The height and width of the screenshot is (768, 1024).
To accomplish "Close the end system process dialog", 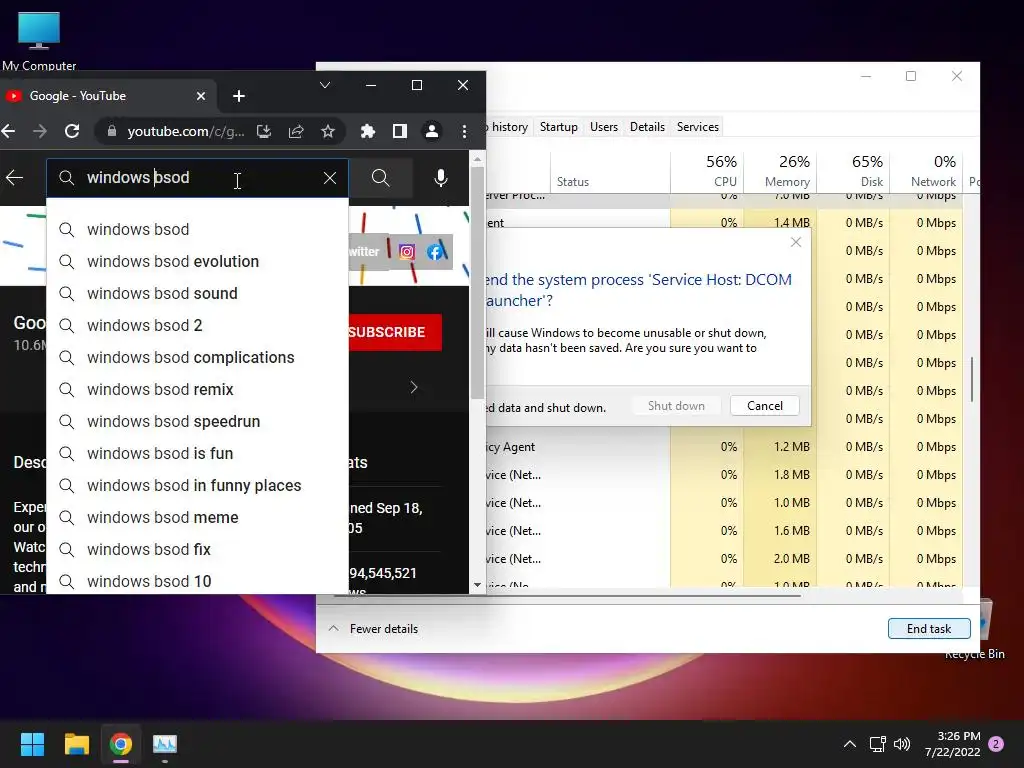I will 795,242.
